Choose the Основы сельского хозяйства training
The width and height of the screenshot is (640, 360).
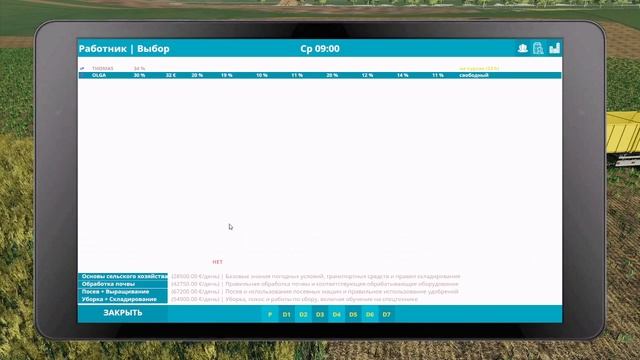click(123, 276)
